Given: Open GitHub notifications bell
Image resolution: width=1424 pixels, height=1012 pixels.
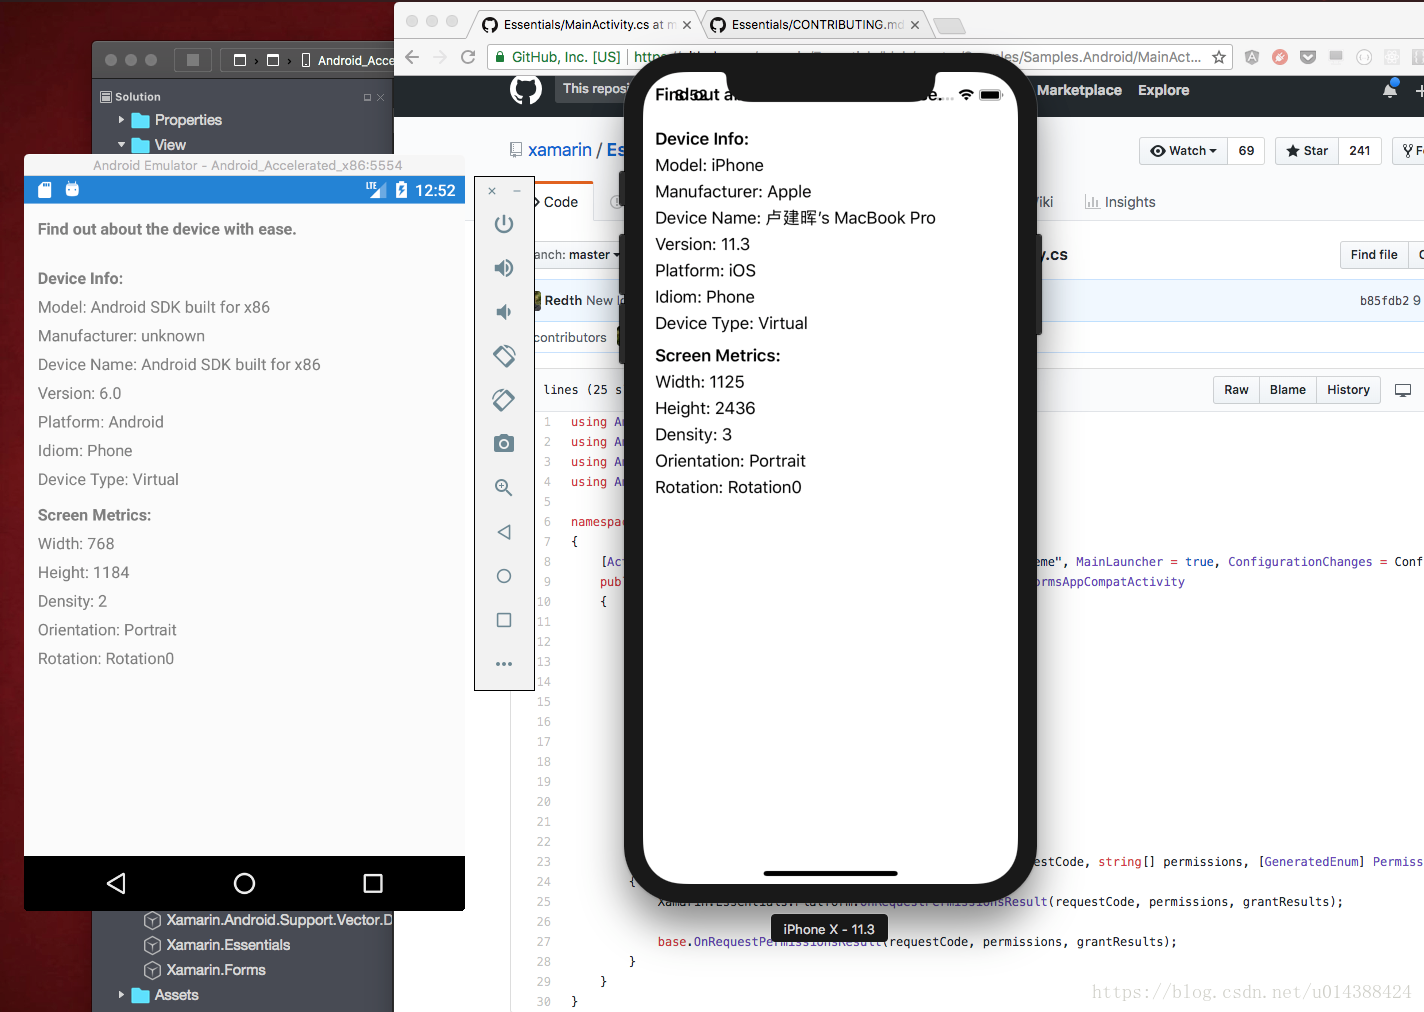Looking at the screenshot, I should (1390, 90).
